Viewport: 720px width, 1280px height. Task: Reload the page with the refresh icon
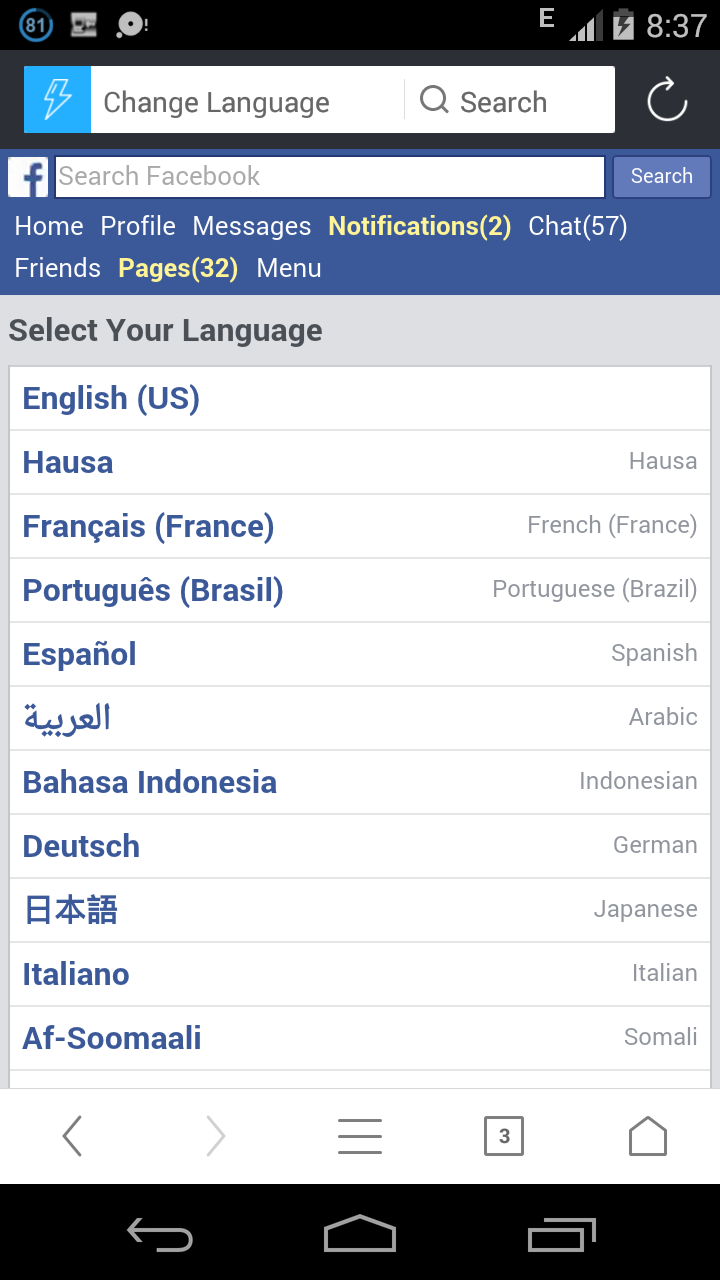tap(666, 100)
